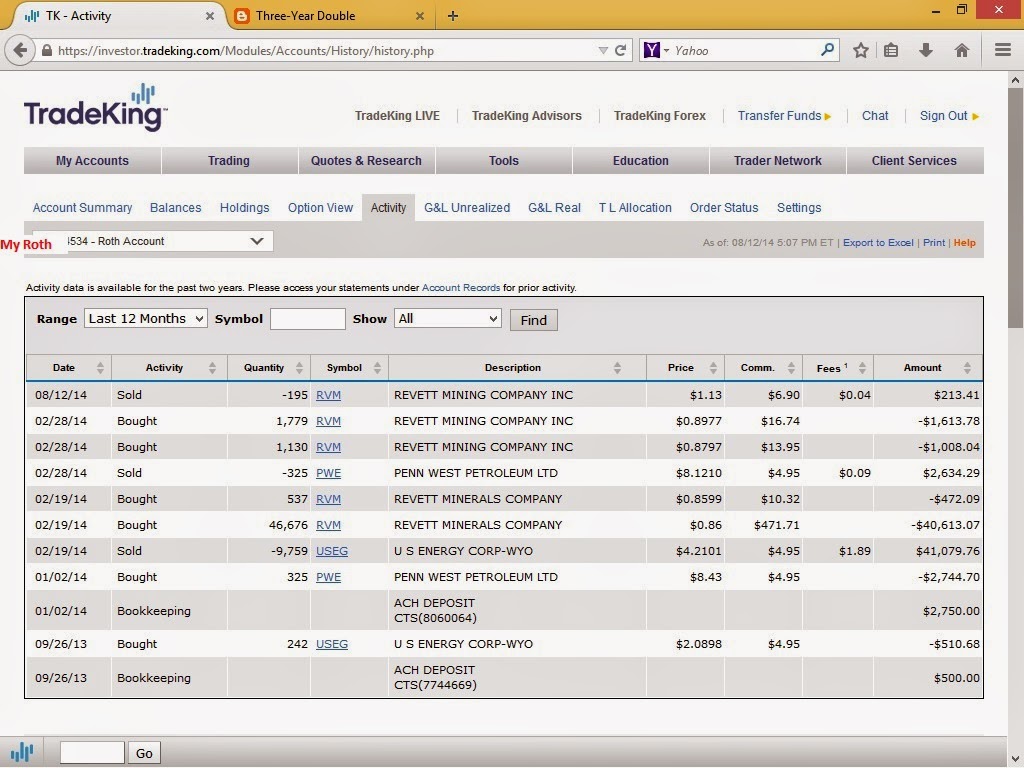
Task: Click the page vertical scrollbar thumb
Action: (x=1015, y=208)
